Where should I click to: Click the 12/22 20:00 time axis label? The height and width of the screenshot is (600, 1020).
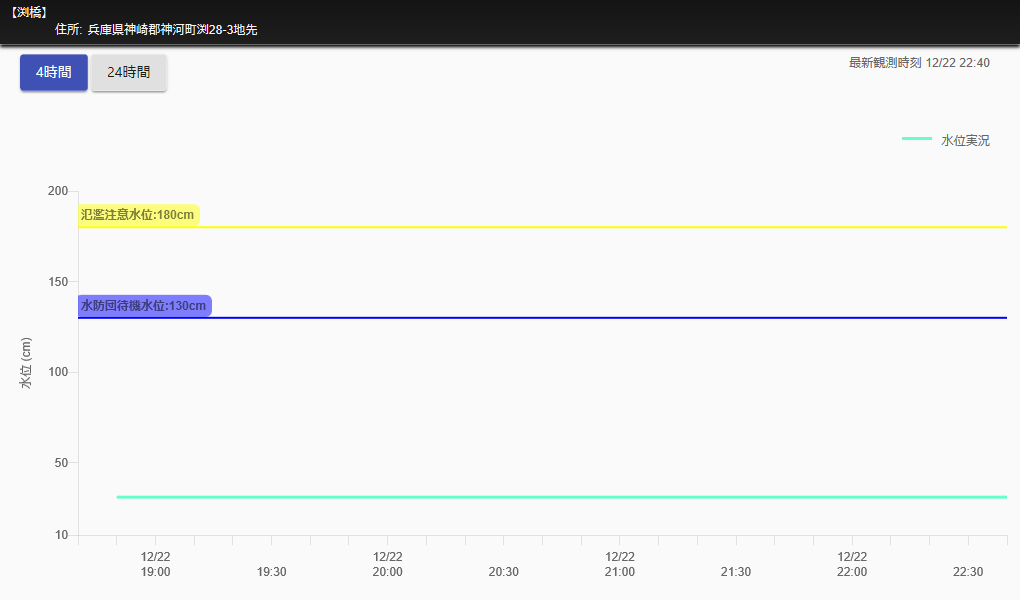tap(387, 564)
